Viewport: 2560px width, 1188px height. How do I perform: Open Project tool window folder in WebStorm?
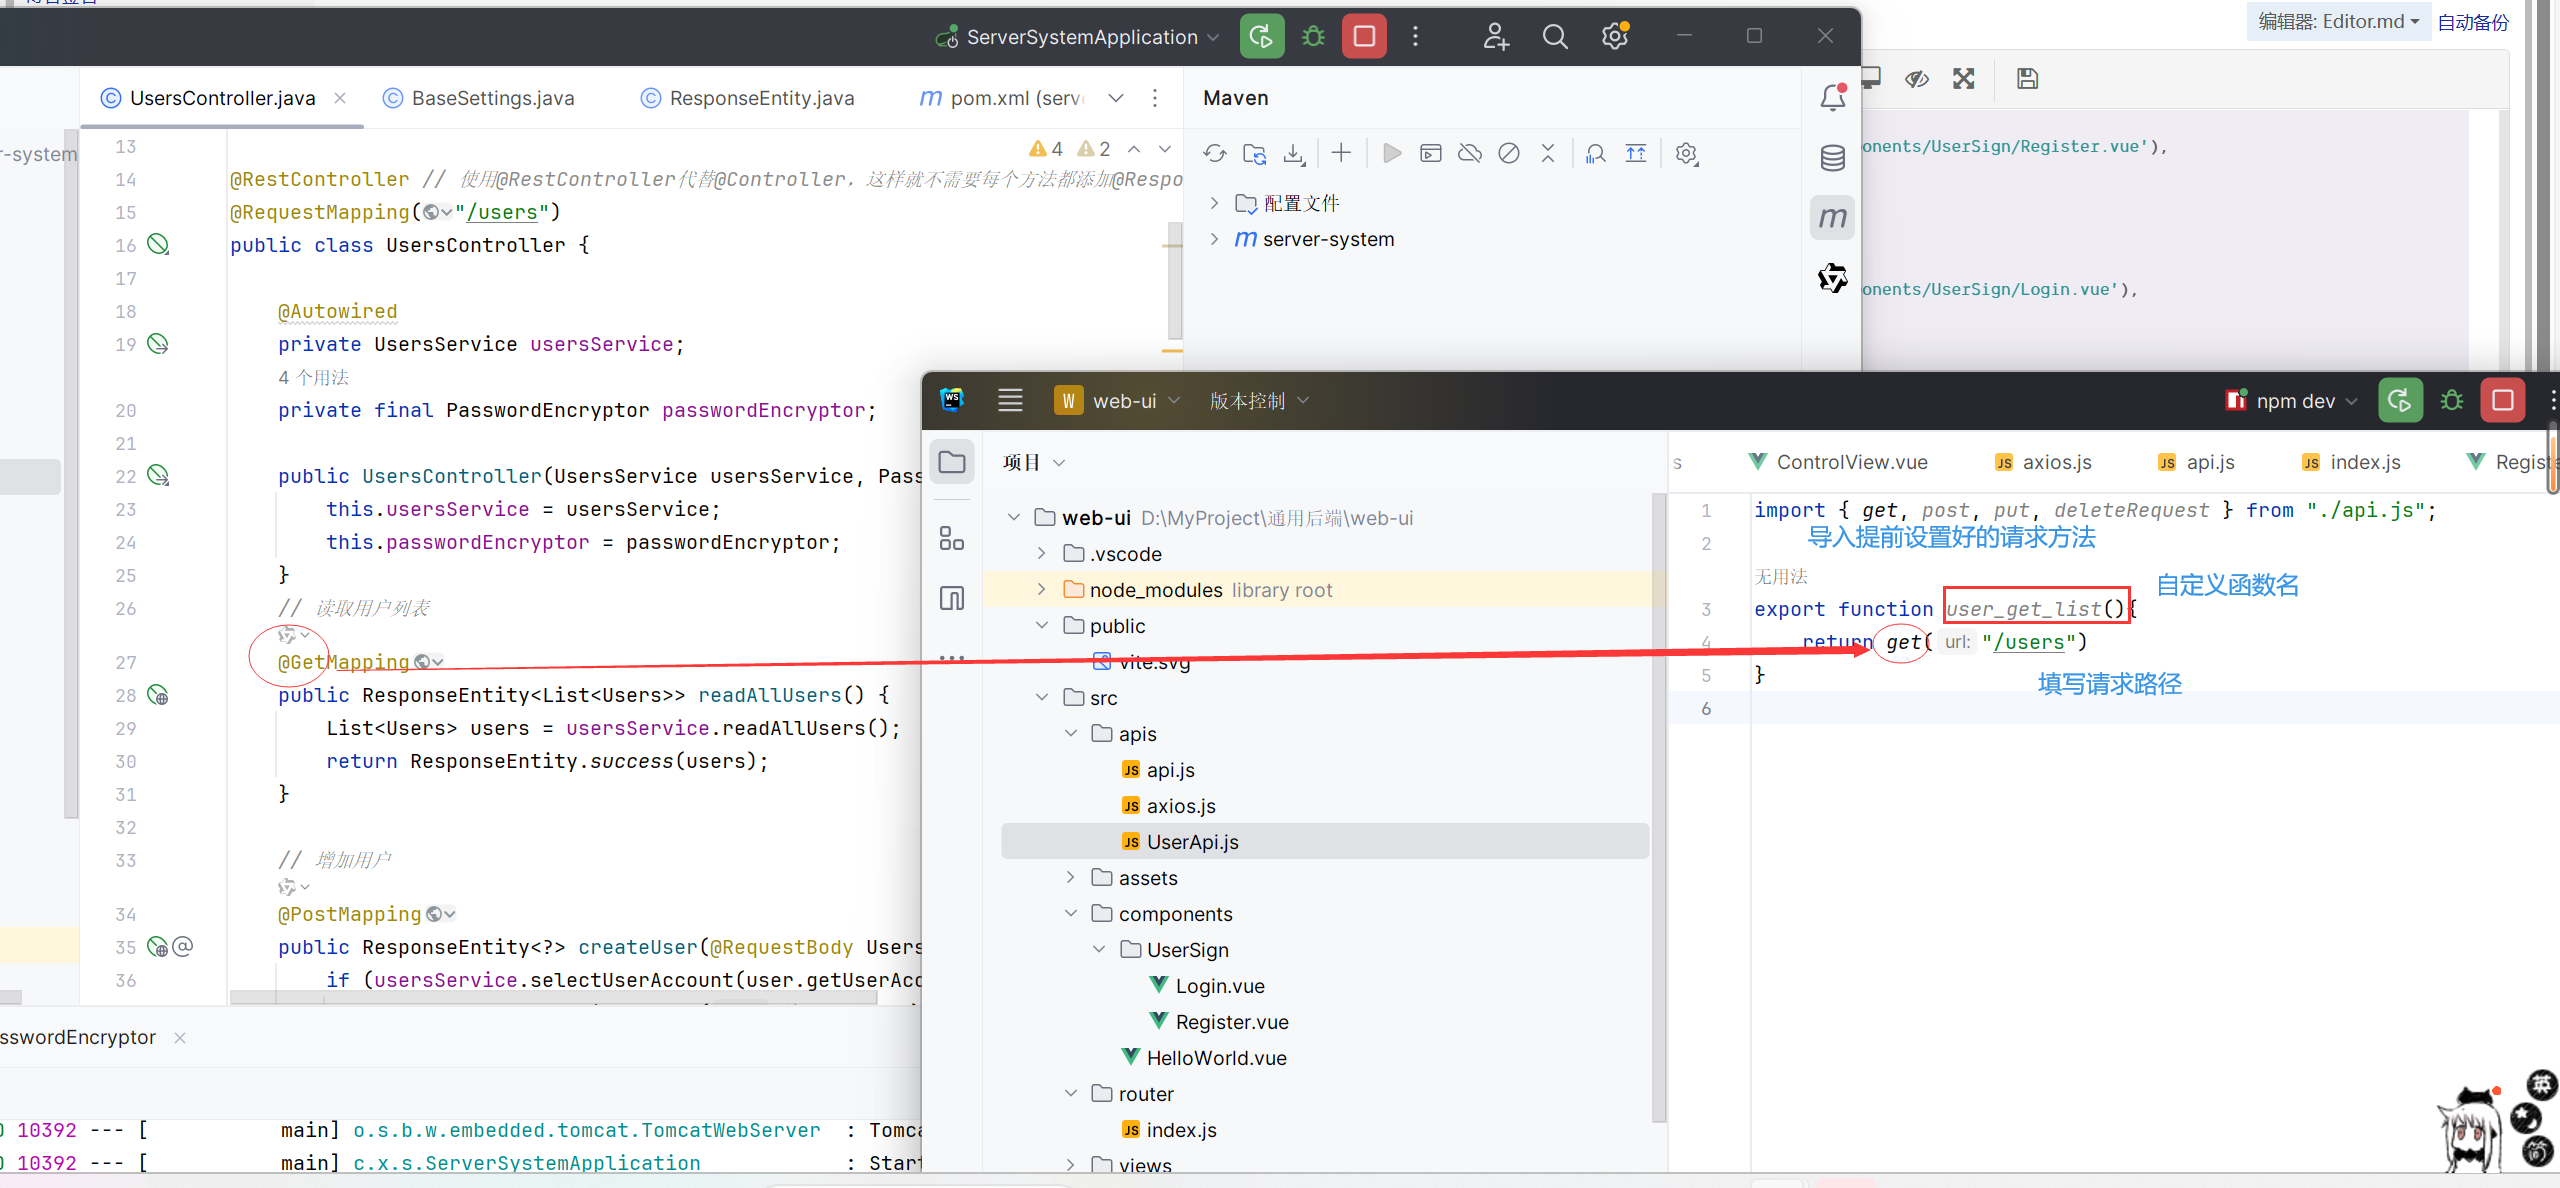click(x=952, y=462)
